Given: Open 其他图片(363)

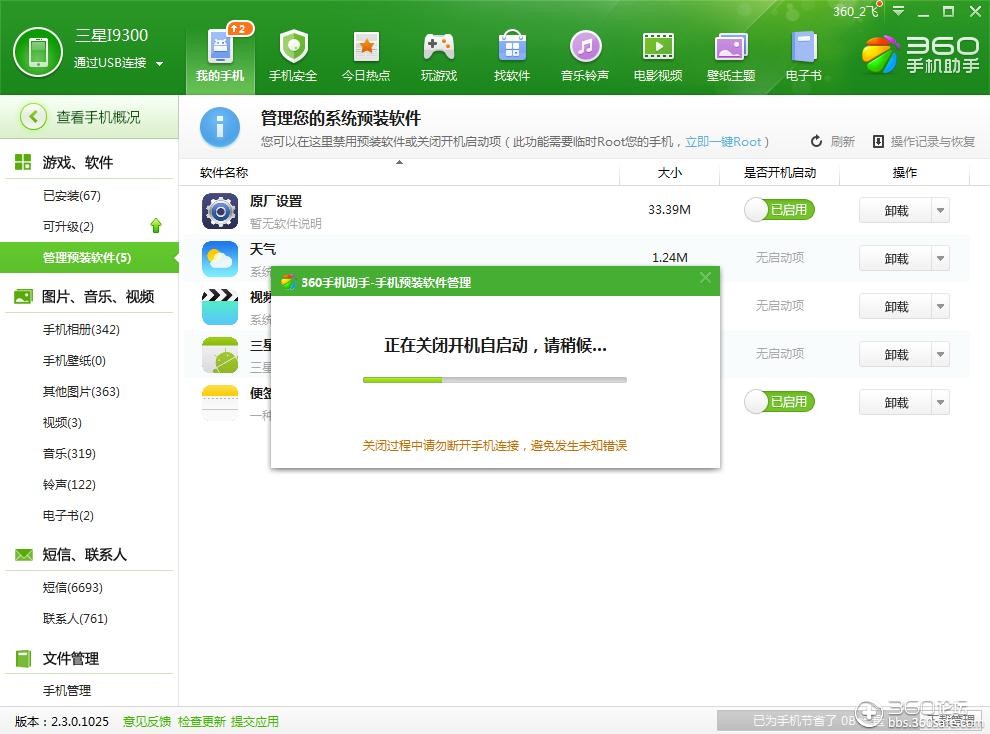Looking at the screenshot, I should (81, 391).
